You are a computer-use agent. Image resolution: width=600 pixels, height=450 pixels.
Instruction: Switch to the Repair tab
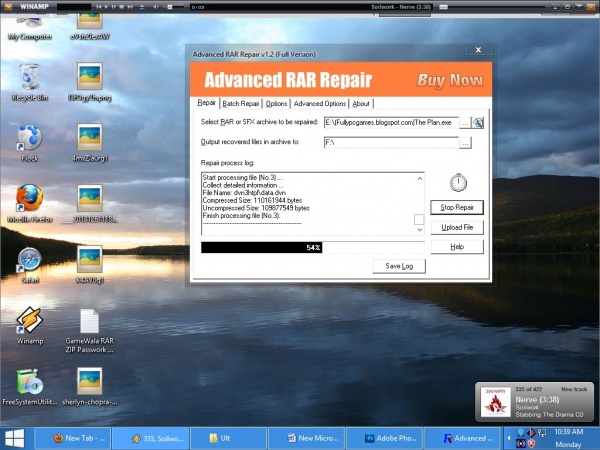tap(207, 103)
